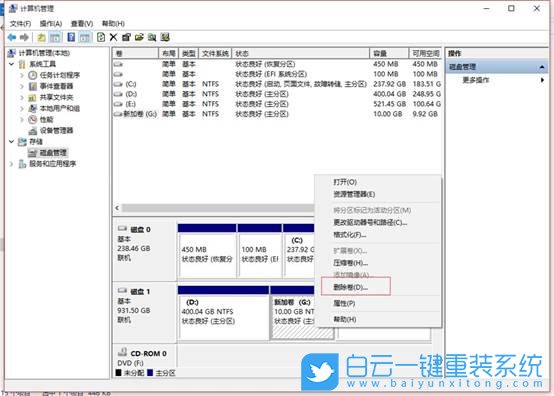Screen dimensions: 554x396
Task: Open the 文件(F) menu
Action: [x=20, y=23]
